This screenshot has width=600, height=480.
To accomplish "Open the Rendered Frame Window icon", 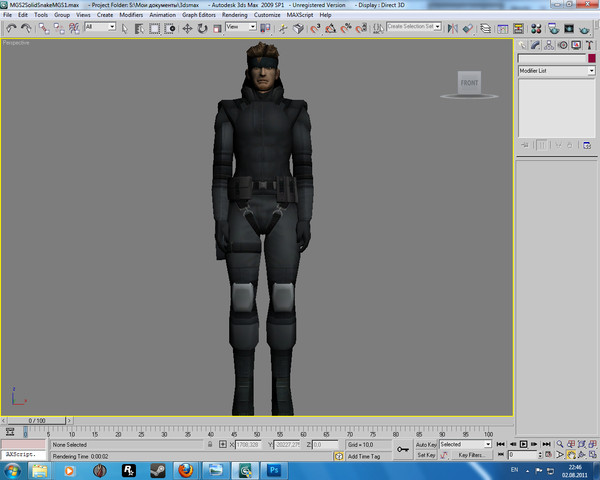I will [x=569, y=29].
